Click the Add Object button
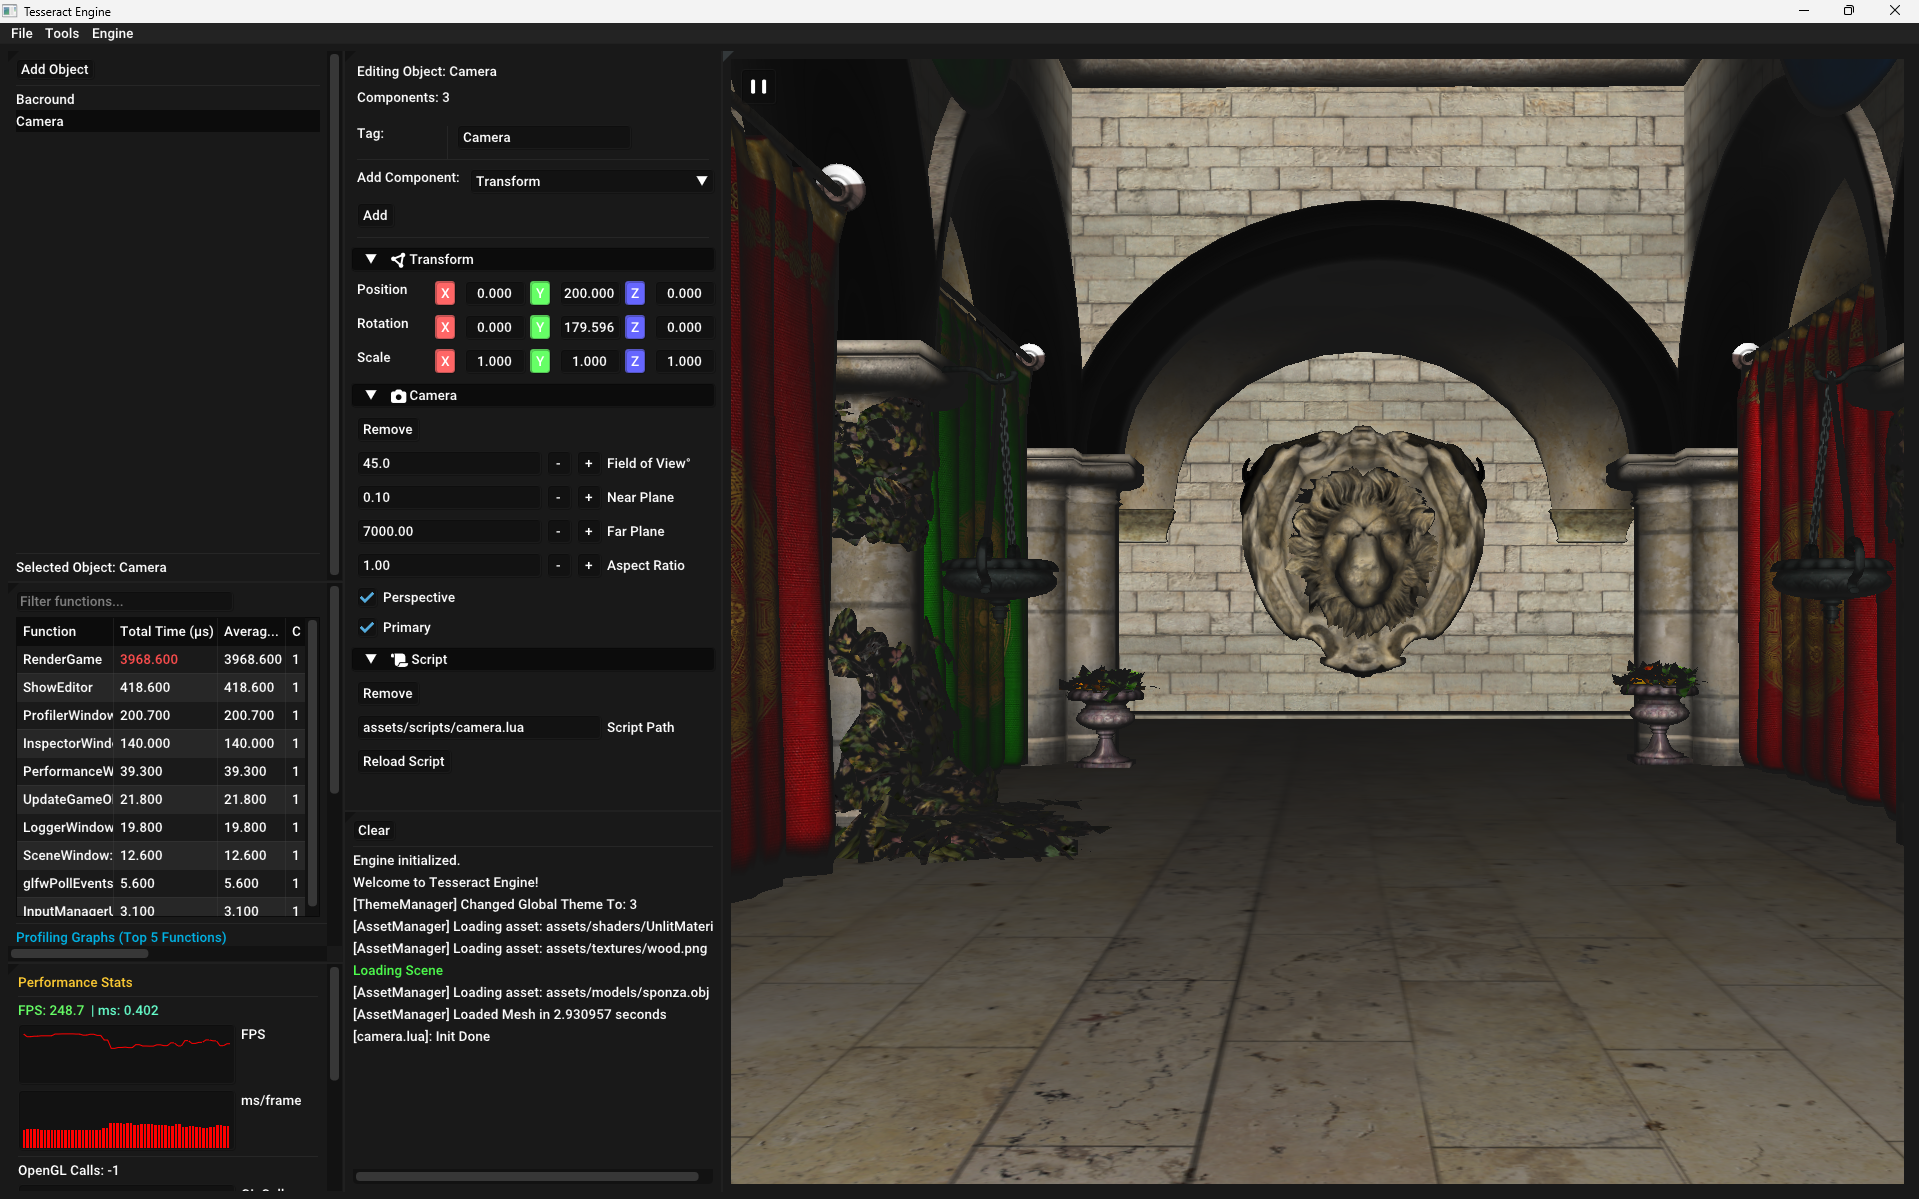The height and width of the screenshot is (1199, 1919). point(55,69)
